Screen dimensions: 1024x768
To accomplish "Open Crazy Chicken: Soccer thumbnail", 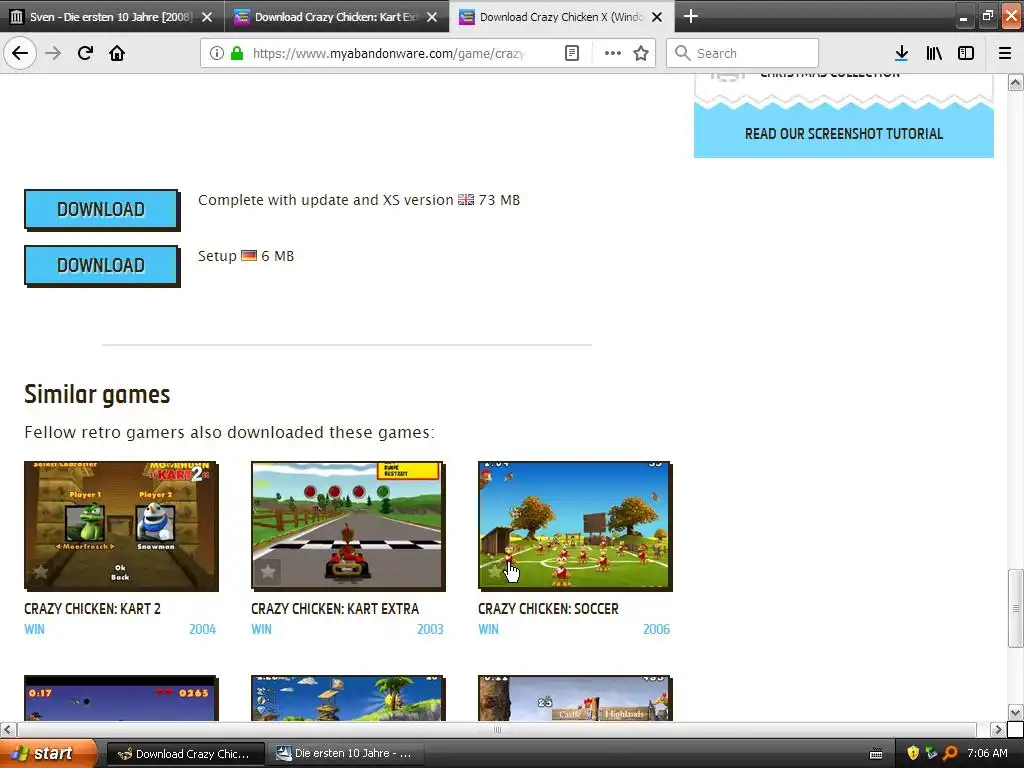I will 575,526.
